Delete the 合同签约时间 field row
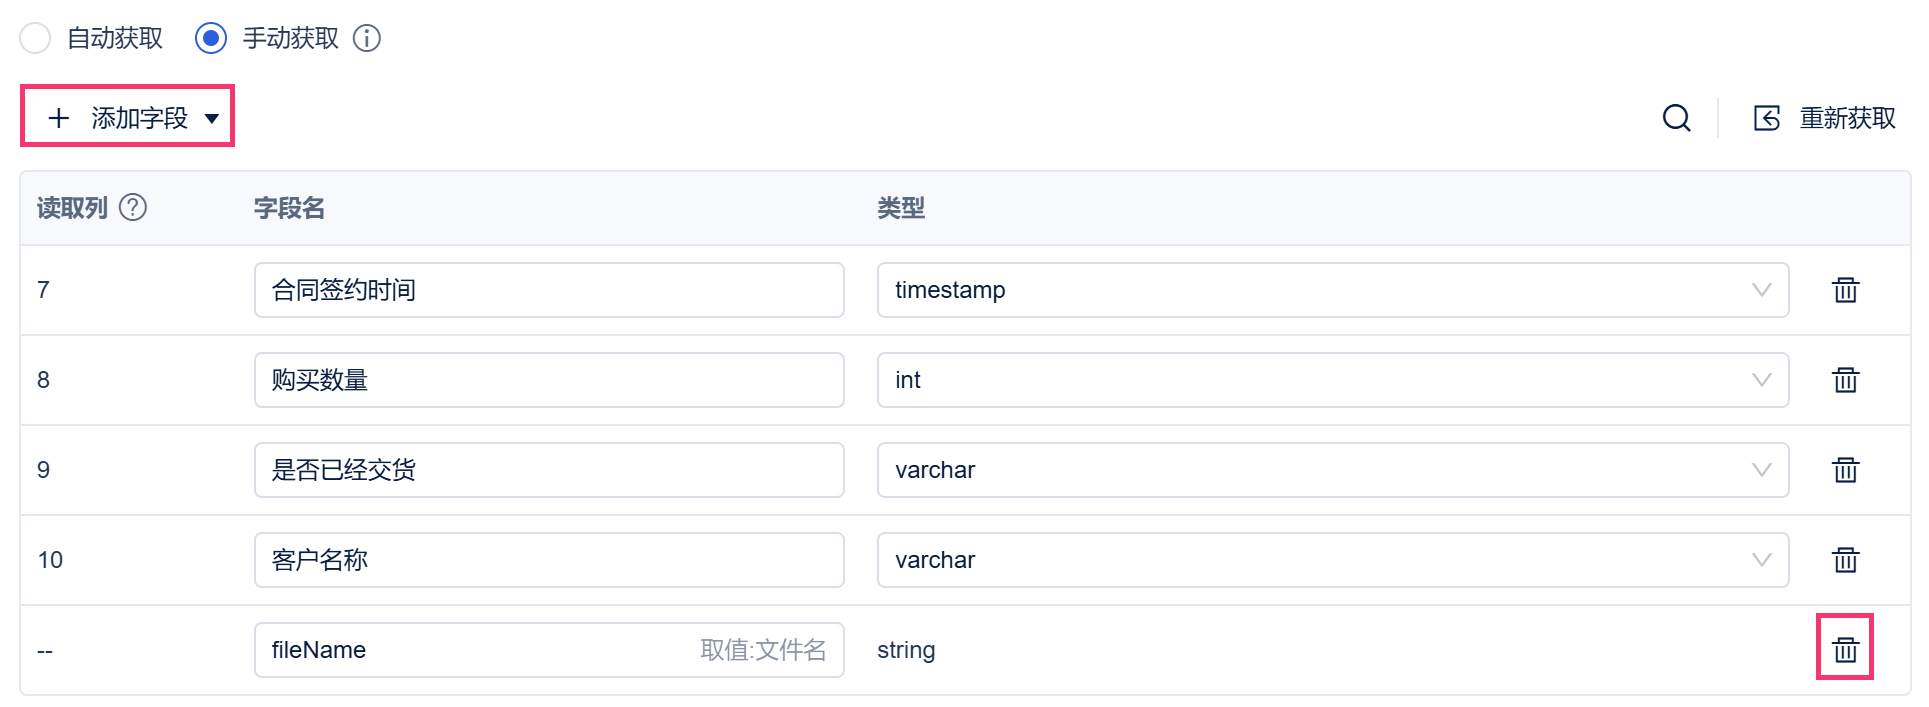This screenshot has width=1929, height=707. [1845, 290]
